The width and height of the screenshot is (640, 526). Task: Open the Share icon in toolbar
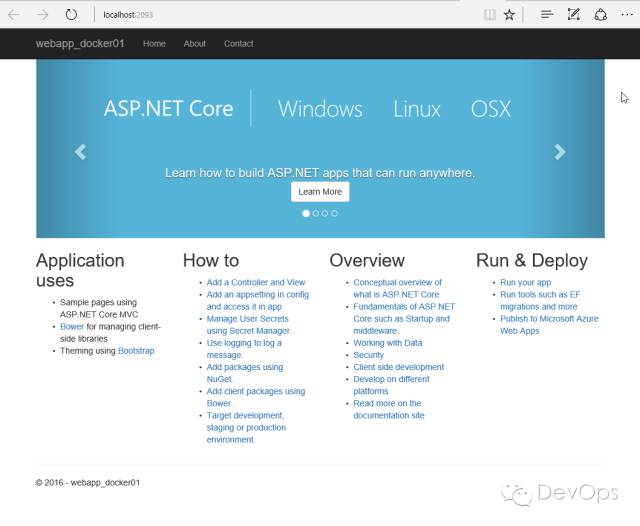coord(600,15)
